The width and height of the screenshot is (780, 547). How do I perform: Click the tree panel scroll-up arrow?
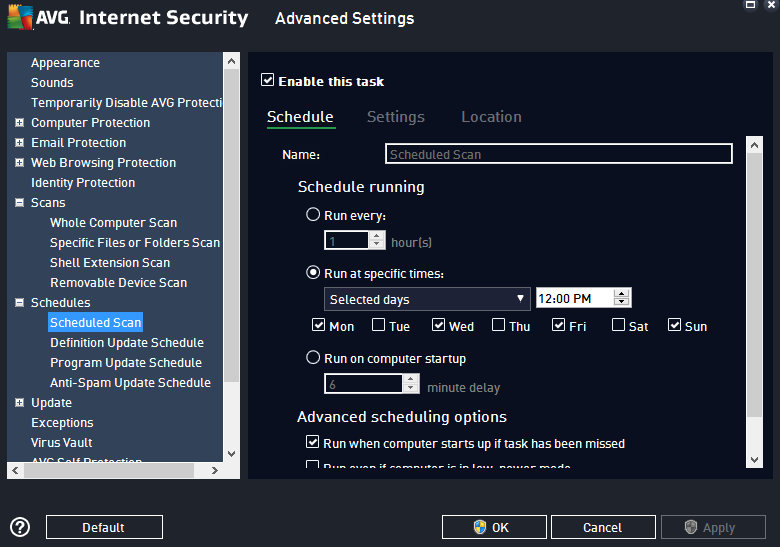[x=231, y=61]
